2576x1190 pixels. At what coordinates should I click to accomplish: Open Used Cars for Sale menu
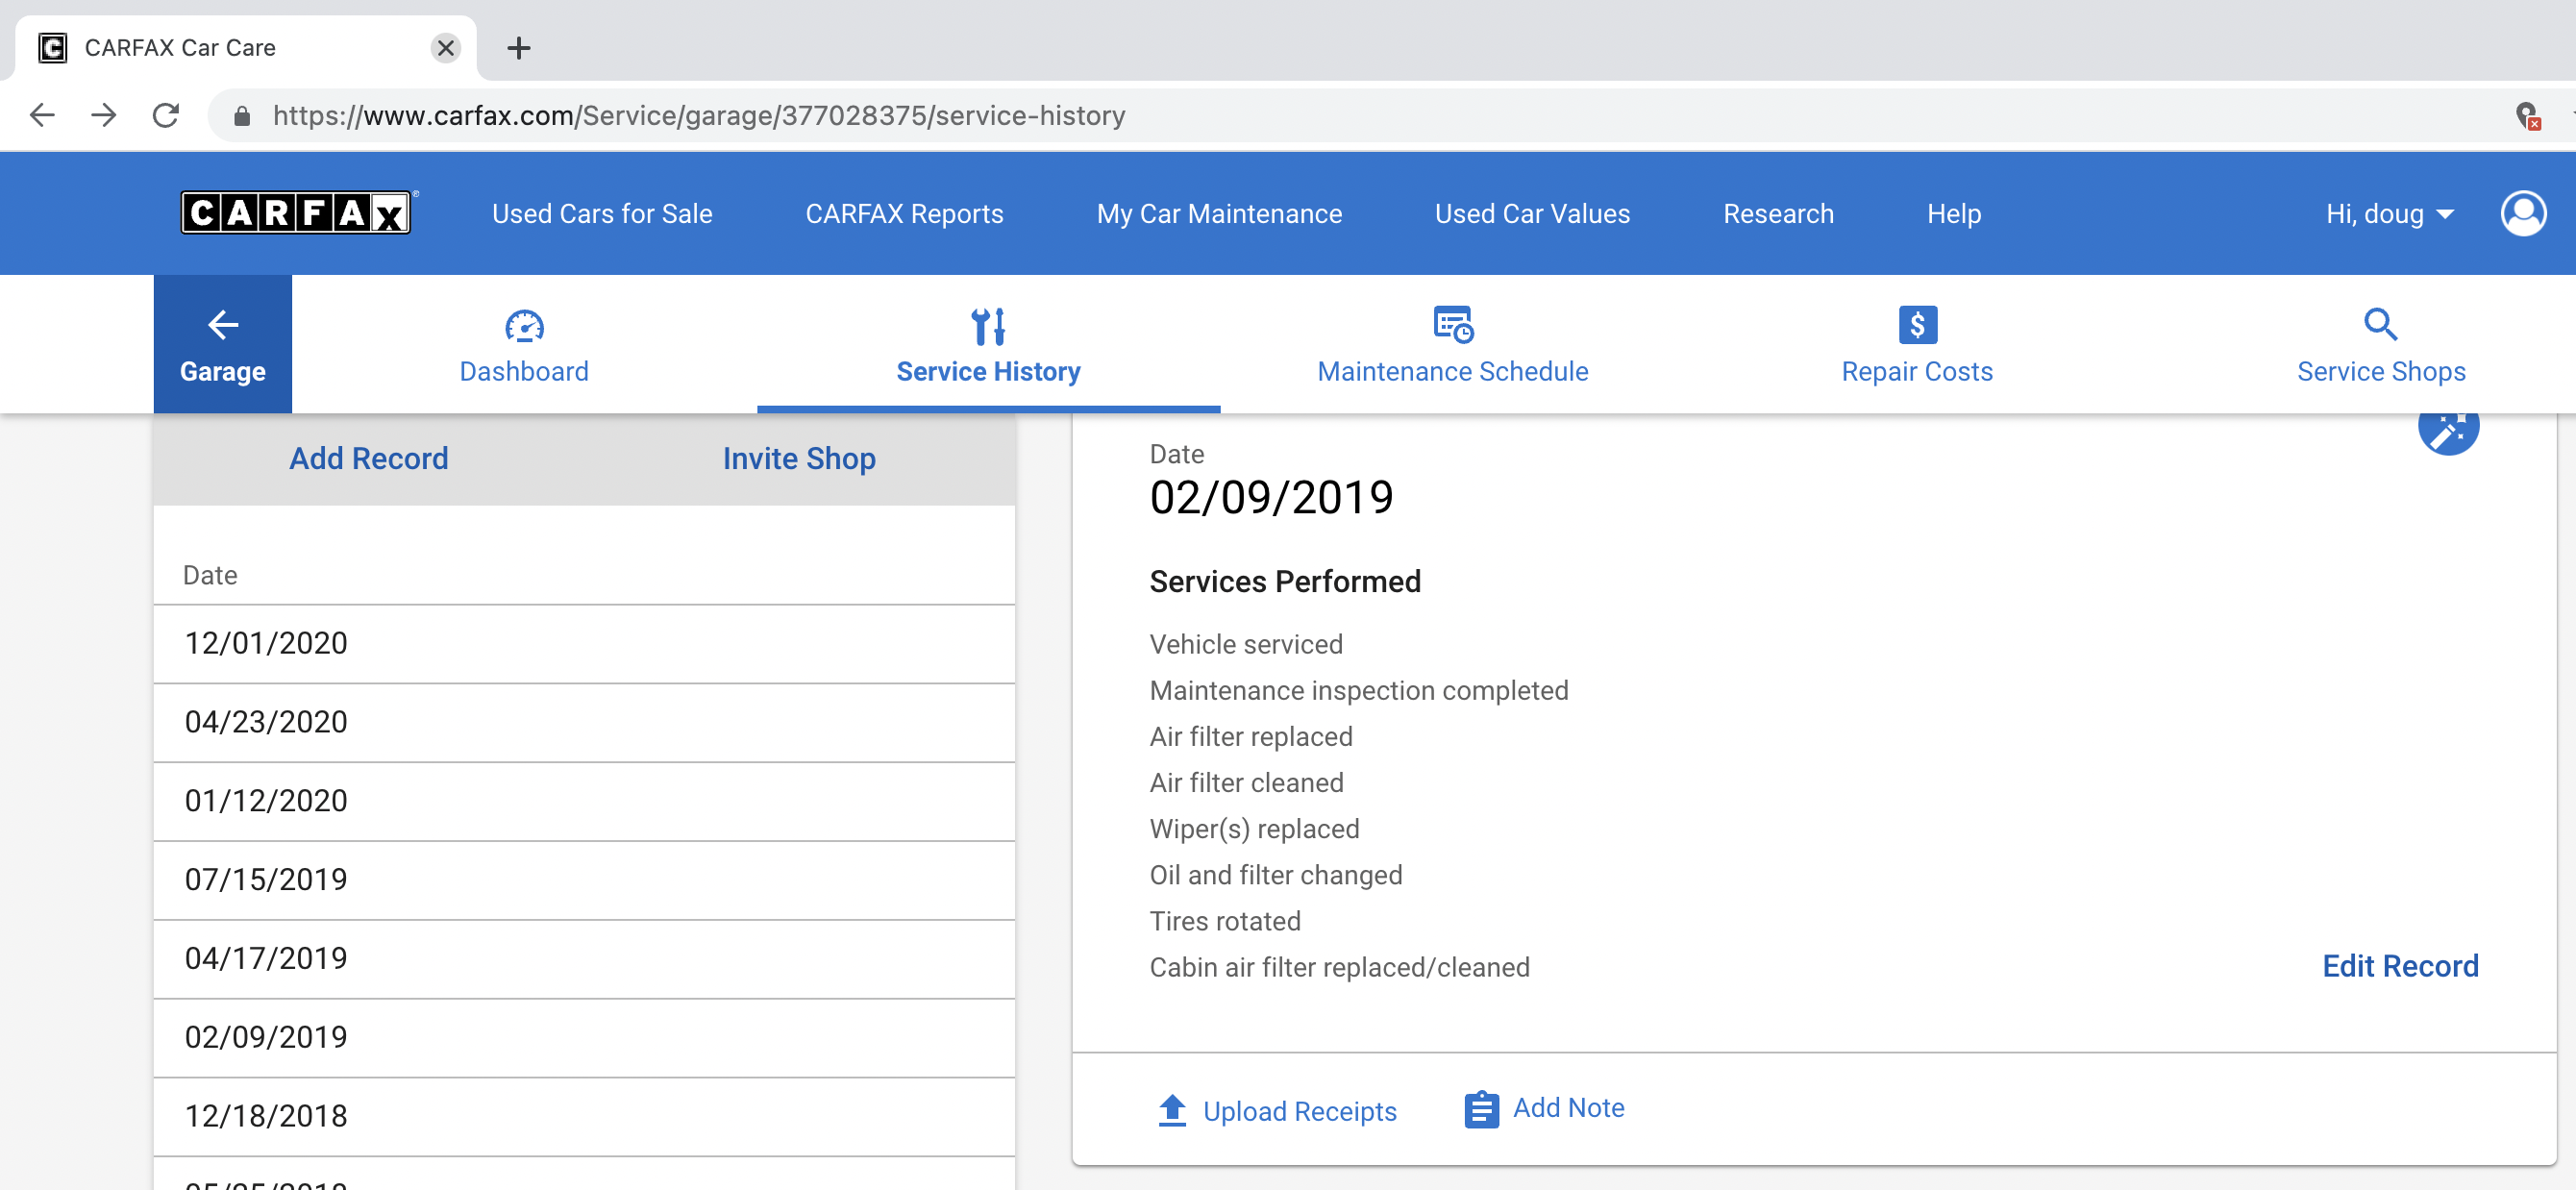point(602,214)
